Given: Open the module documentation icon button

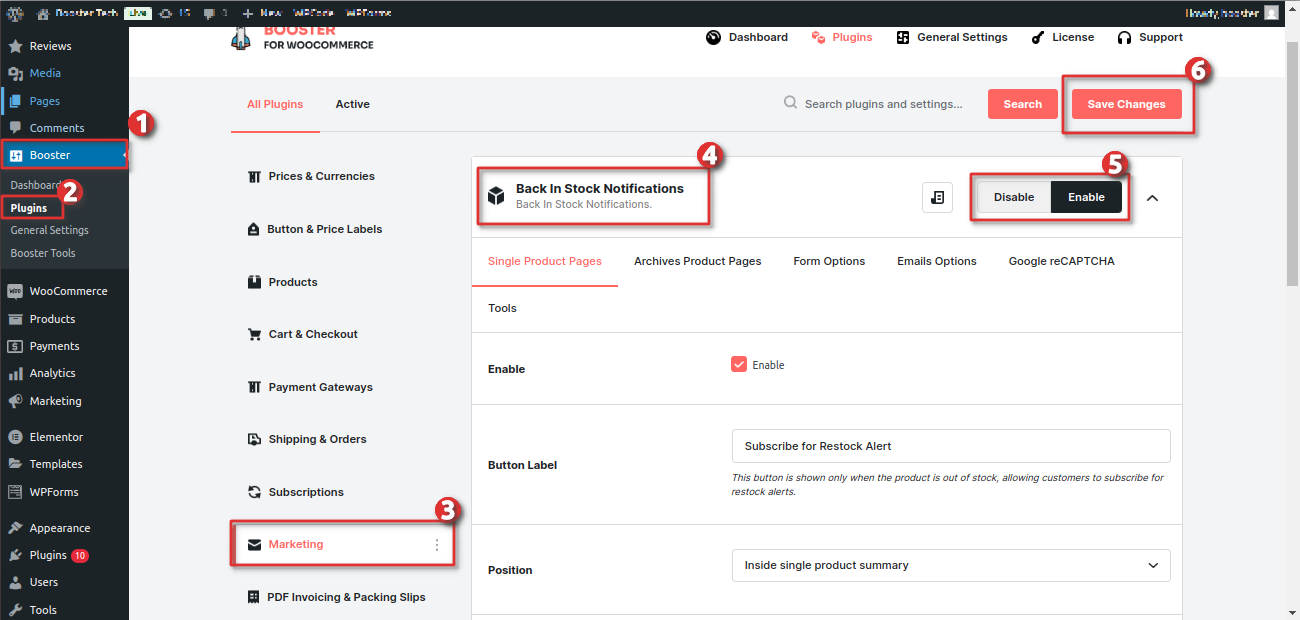Looking at the screenshot, I should click(937, 198).
